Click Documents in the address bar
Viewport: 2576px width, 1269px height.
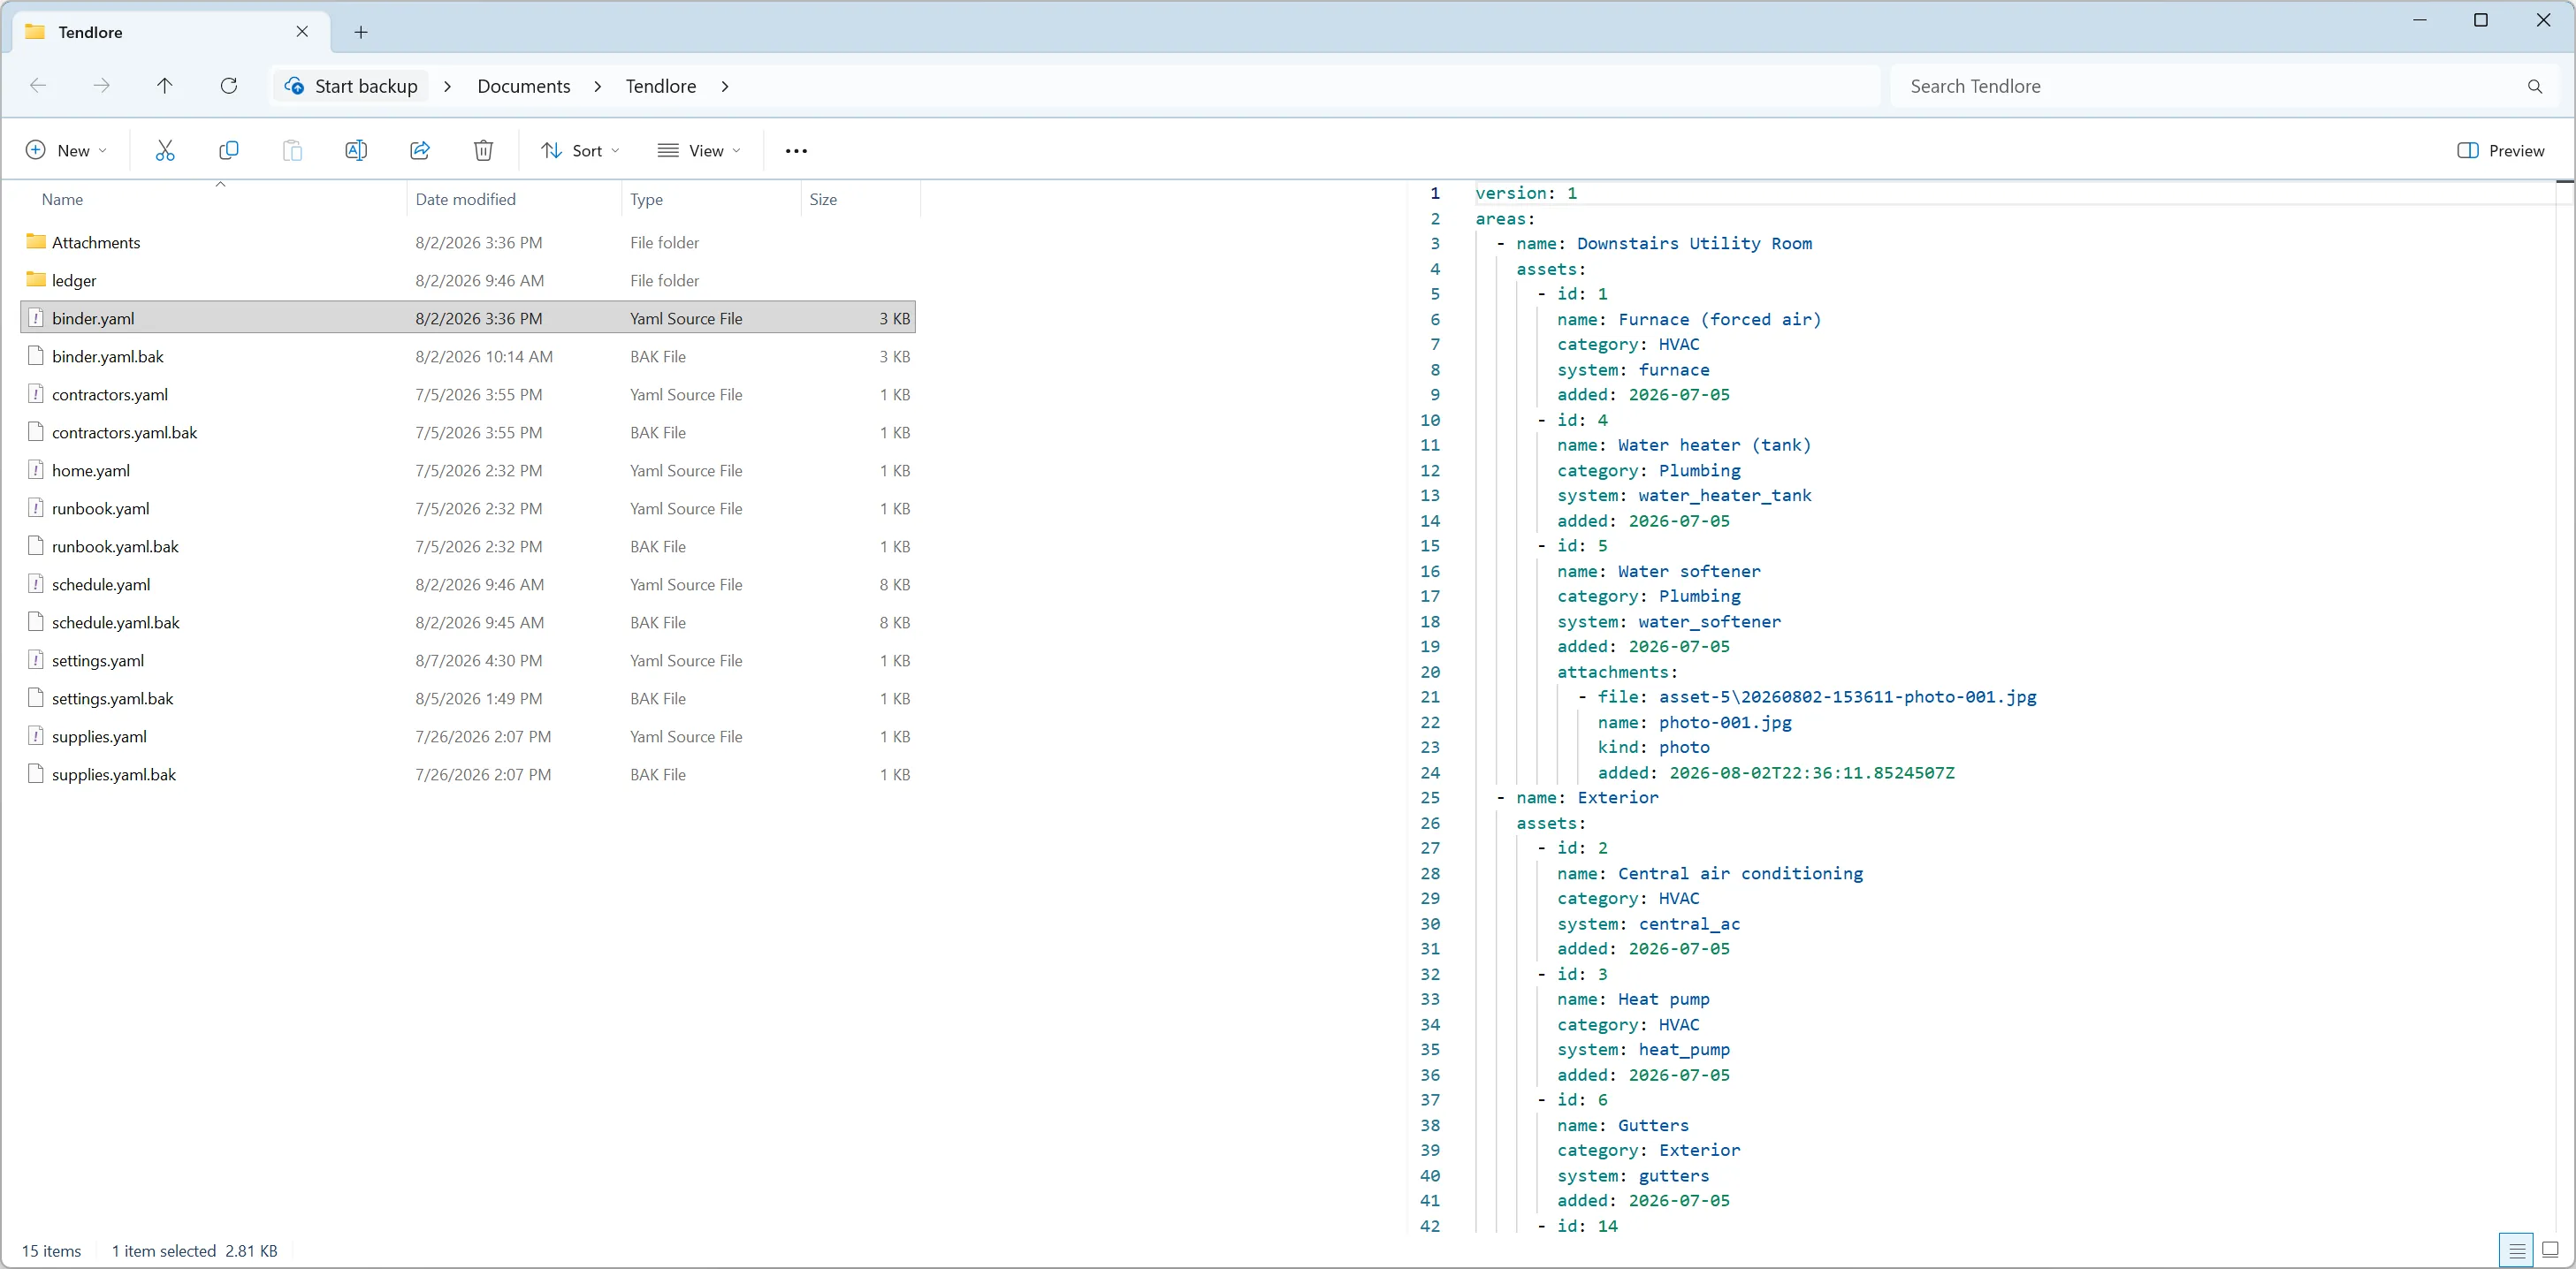coord(523,86)
